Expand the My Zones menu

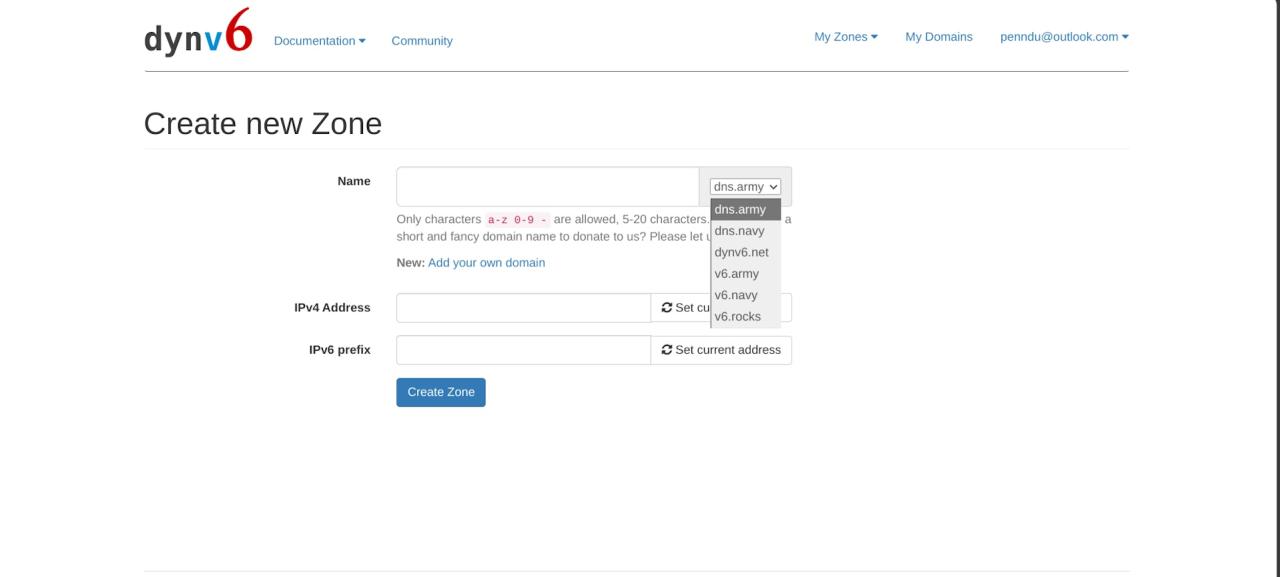point(846,37)
